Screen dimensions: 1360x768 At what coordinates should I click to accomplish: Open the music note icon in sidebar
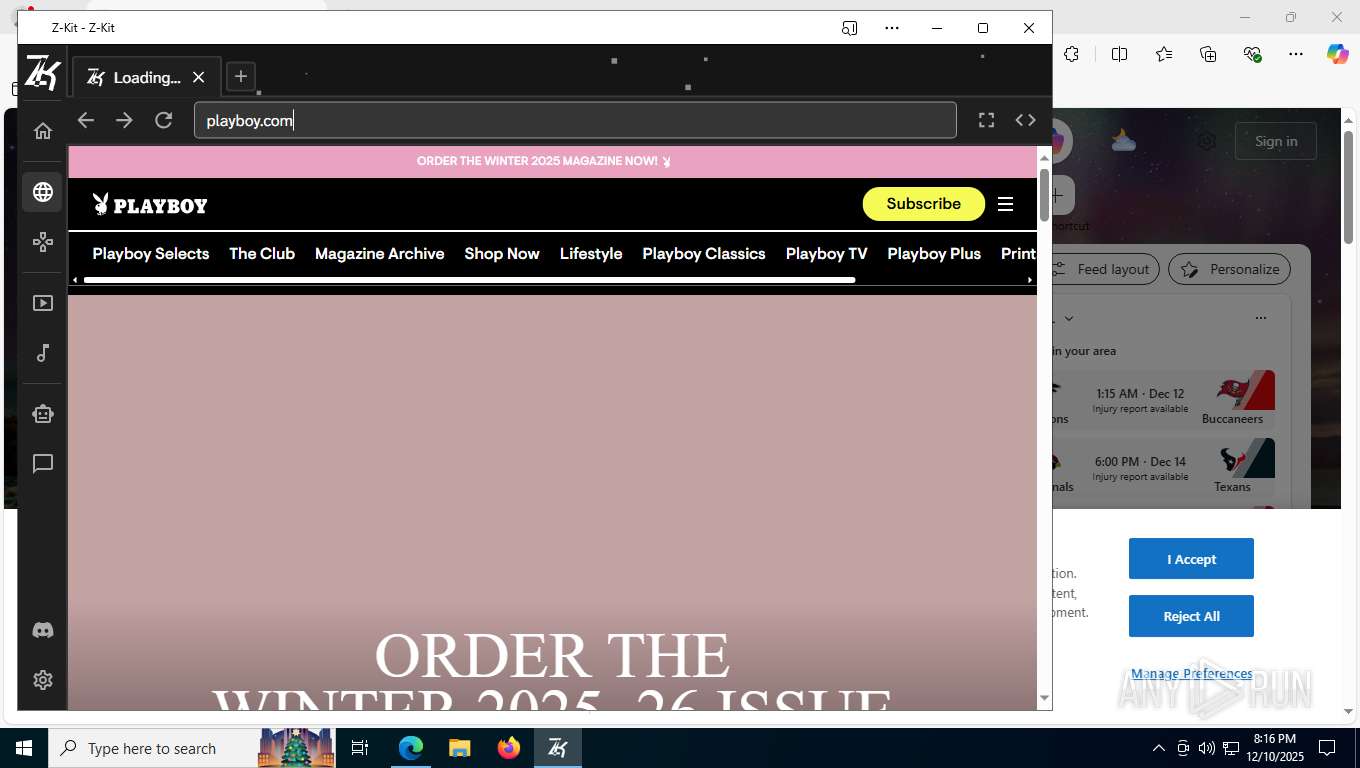pos(43,353)
